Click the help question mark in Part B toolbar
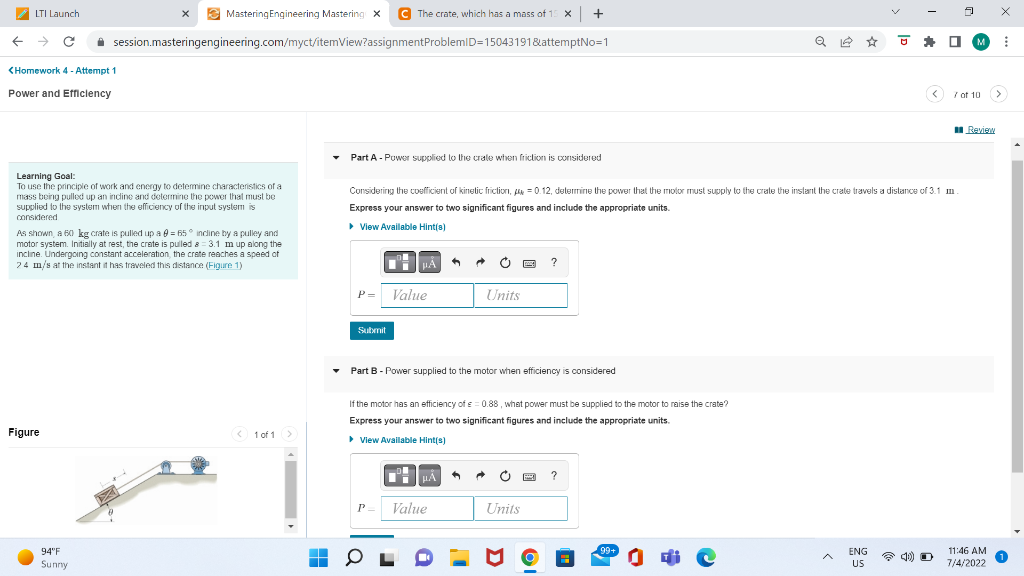Viewport: 1024px width, 576px height. click(x=554, y=475)
